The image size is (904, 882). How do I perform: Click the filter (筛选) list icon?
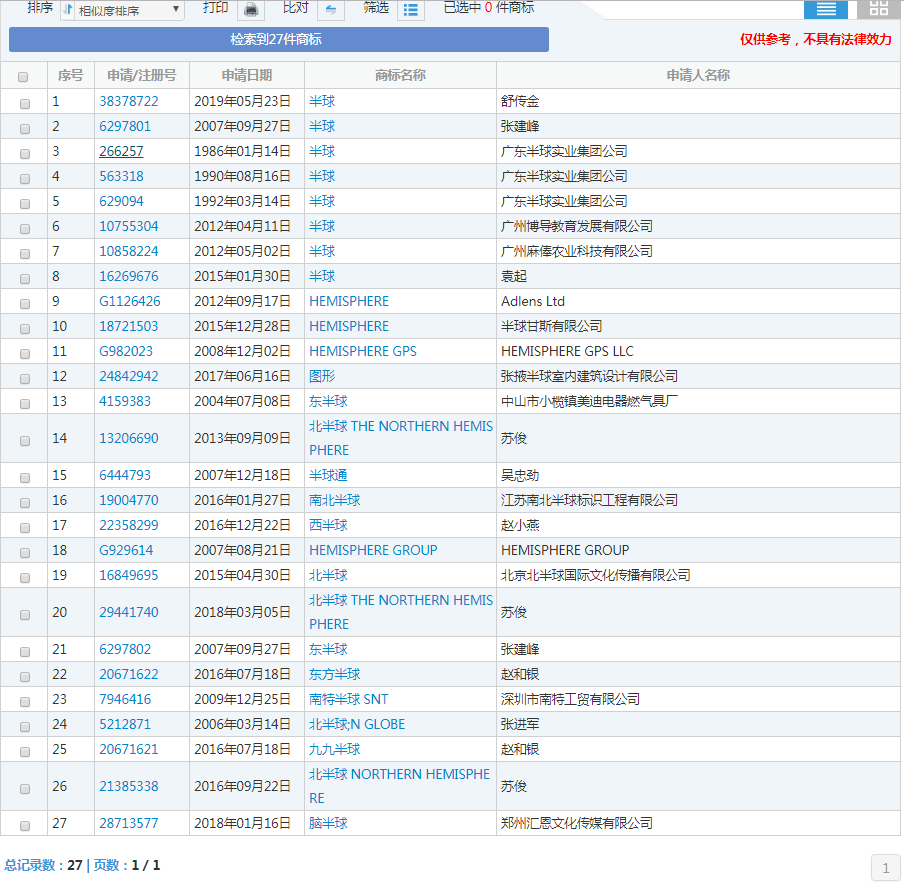[410, 9]
